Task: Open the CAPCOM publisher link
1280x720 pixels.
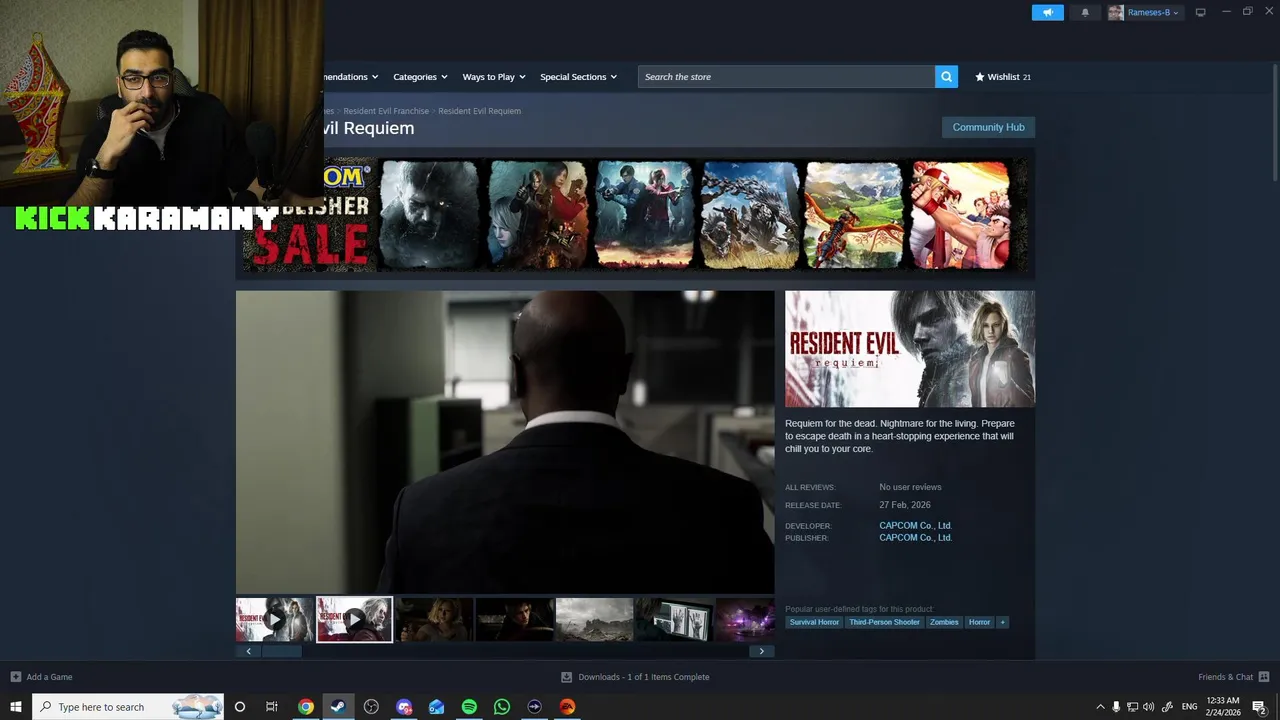Action: (915, 538)
